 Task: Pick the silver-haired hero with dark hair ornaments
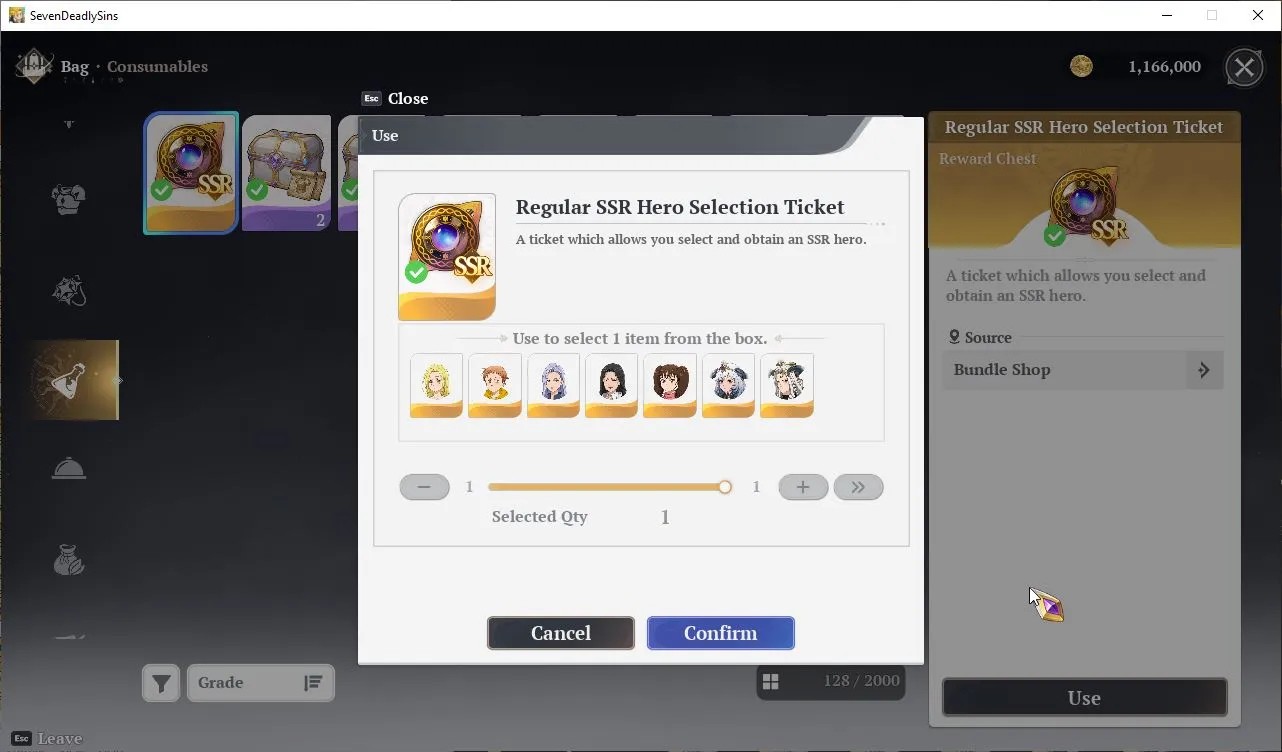[x=728, y=385]
